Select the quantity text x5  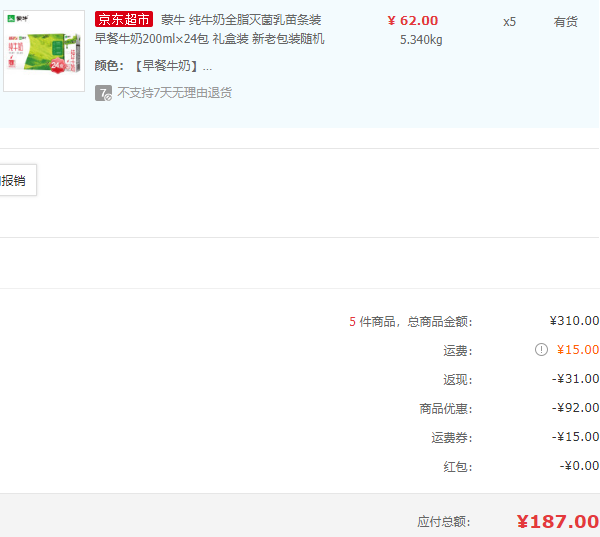[509, 22]
